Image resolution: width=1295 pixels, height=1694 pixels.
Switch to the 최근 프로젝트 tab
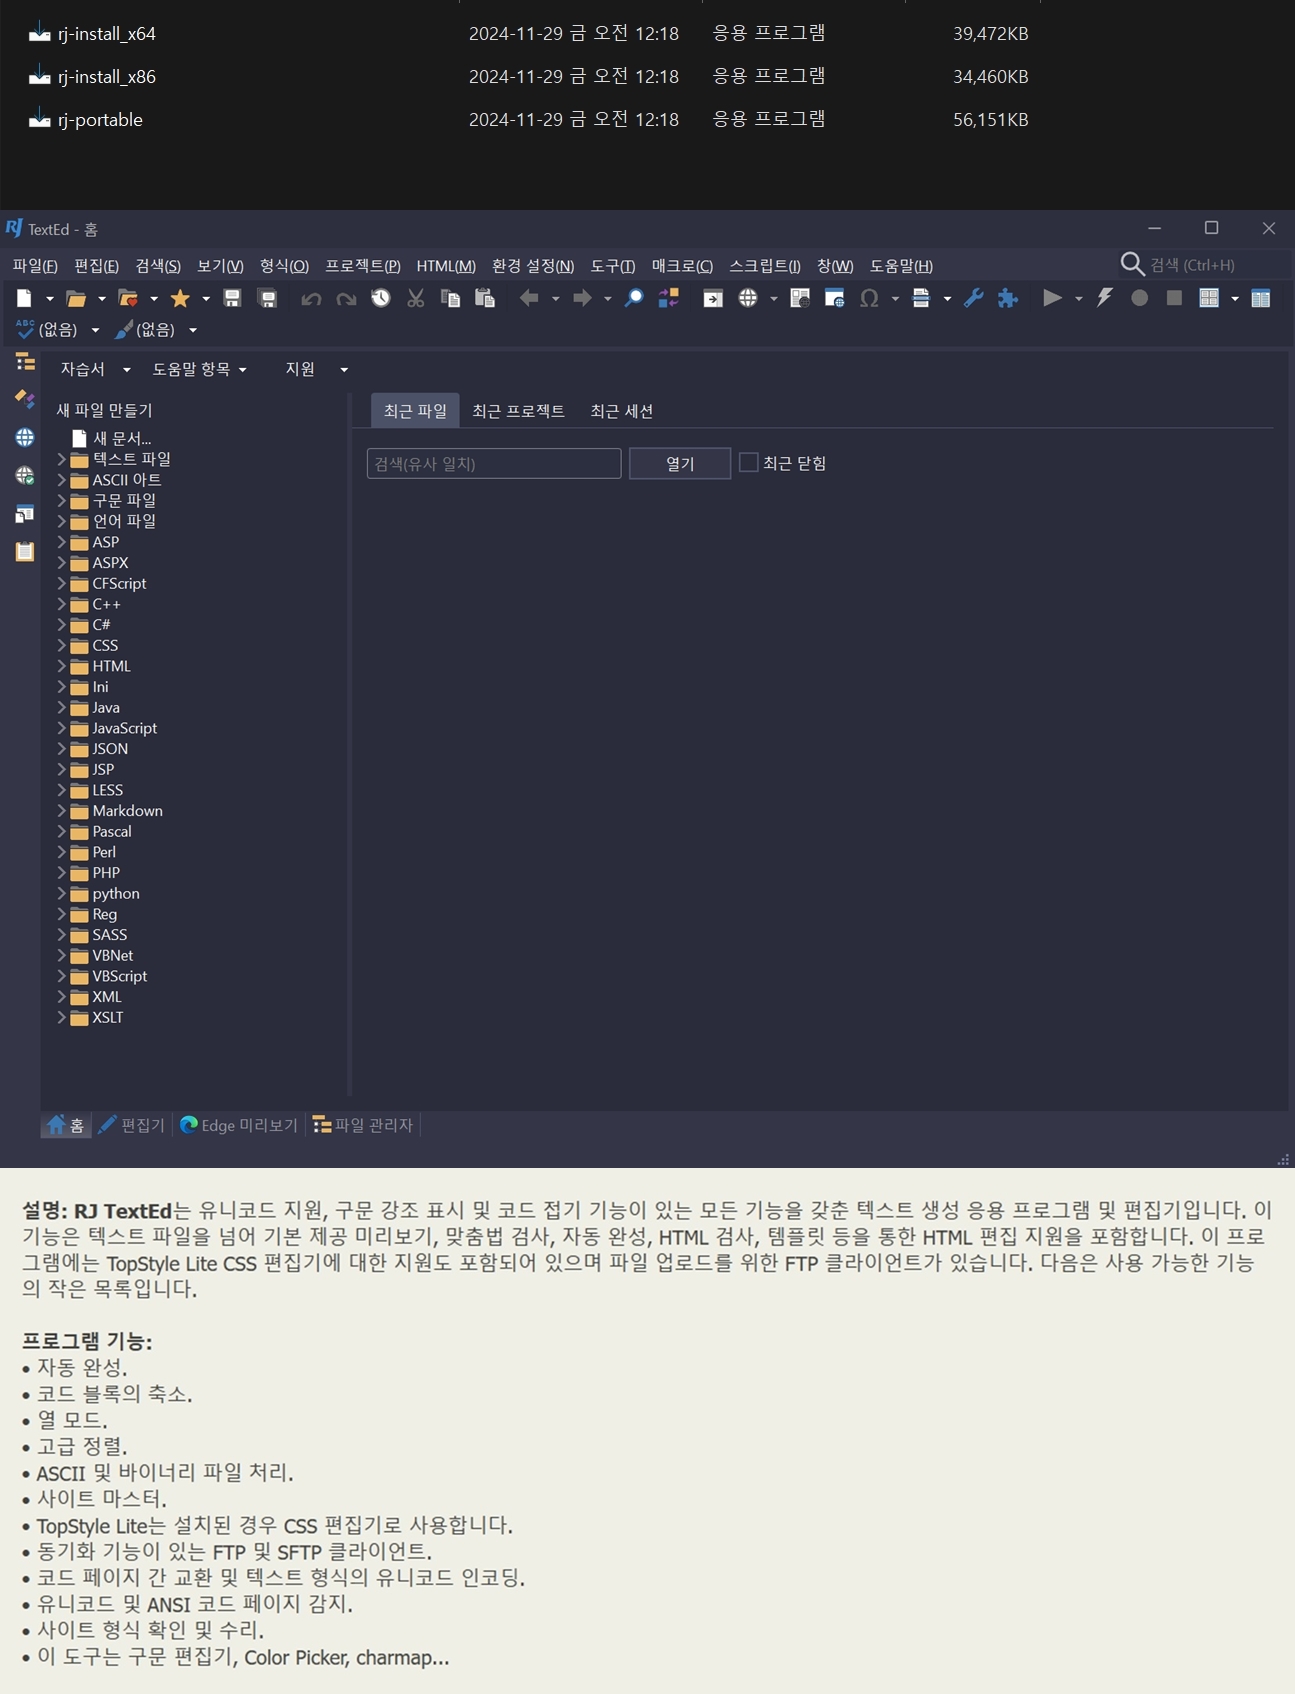point(518,411)
